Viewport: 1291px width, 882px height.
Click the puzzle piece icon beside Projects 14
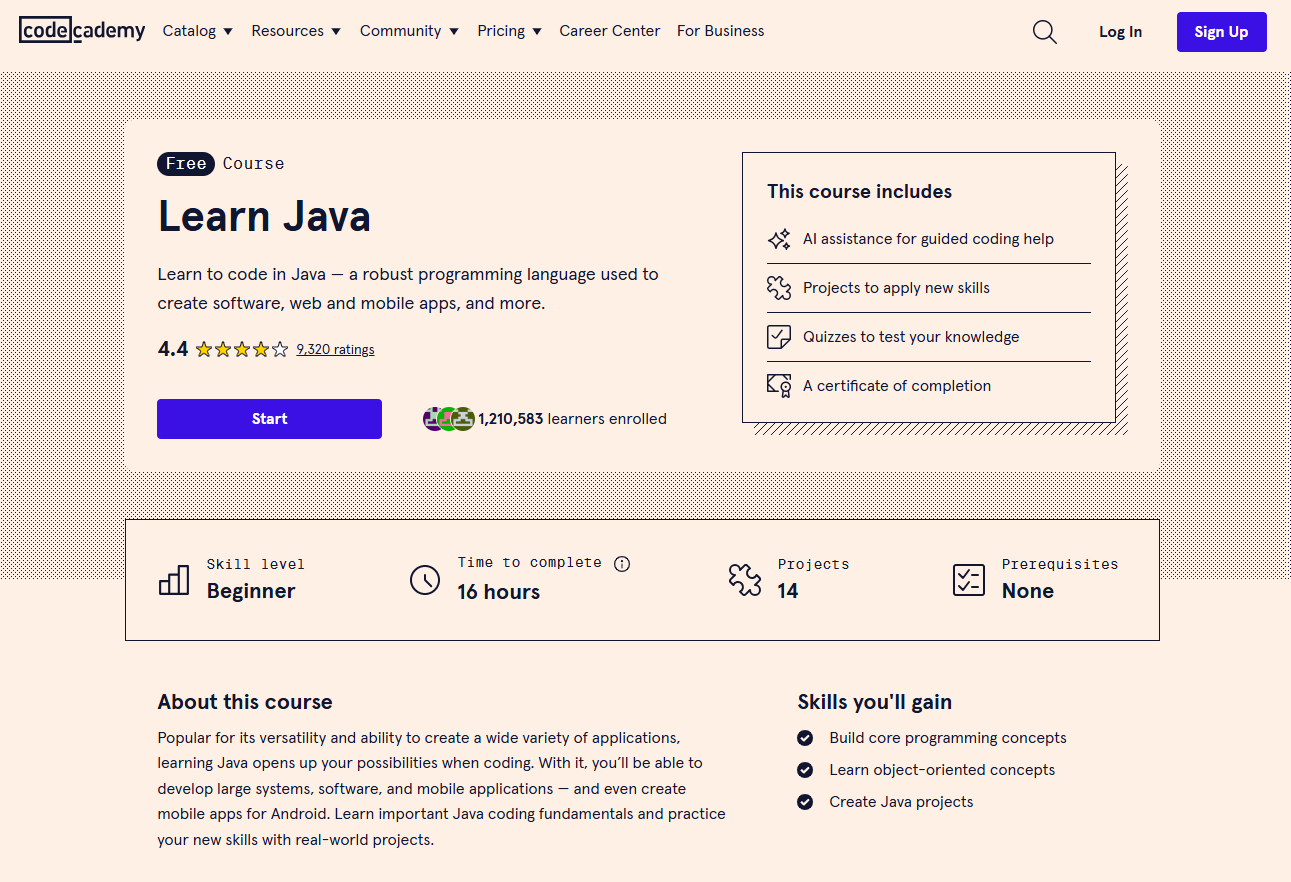click(x=745, y=579)
